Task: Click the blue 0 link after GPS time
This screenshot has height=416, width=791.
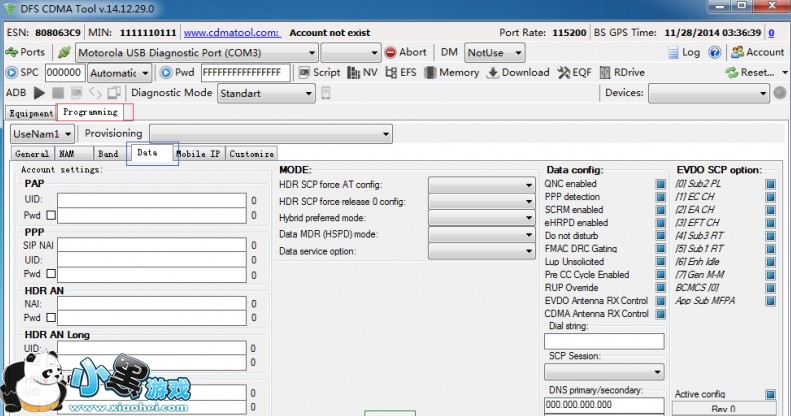Action: 771,33
